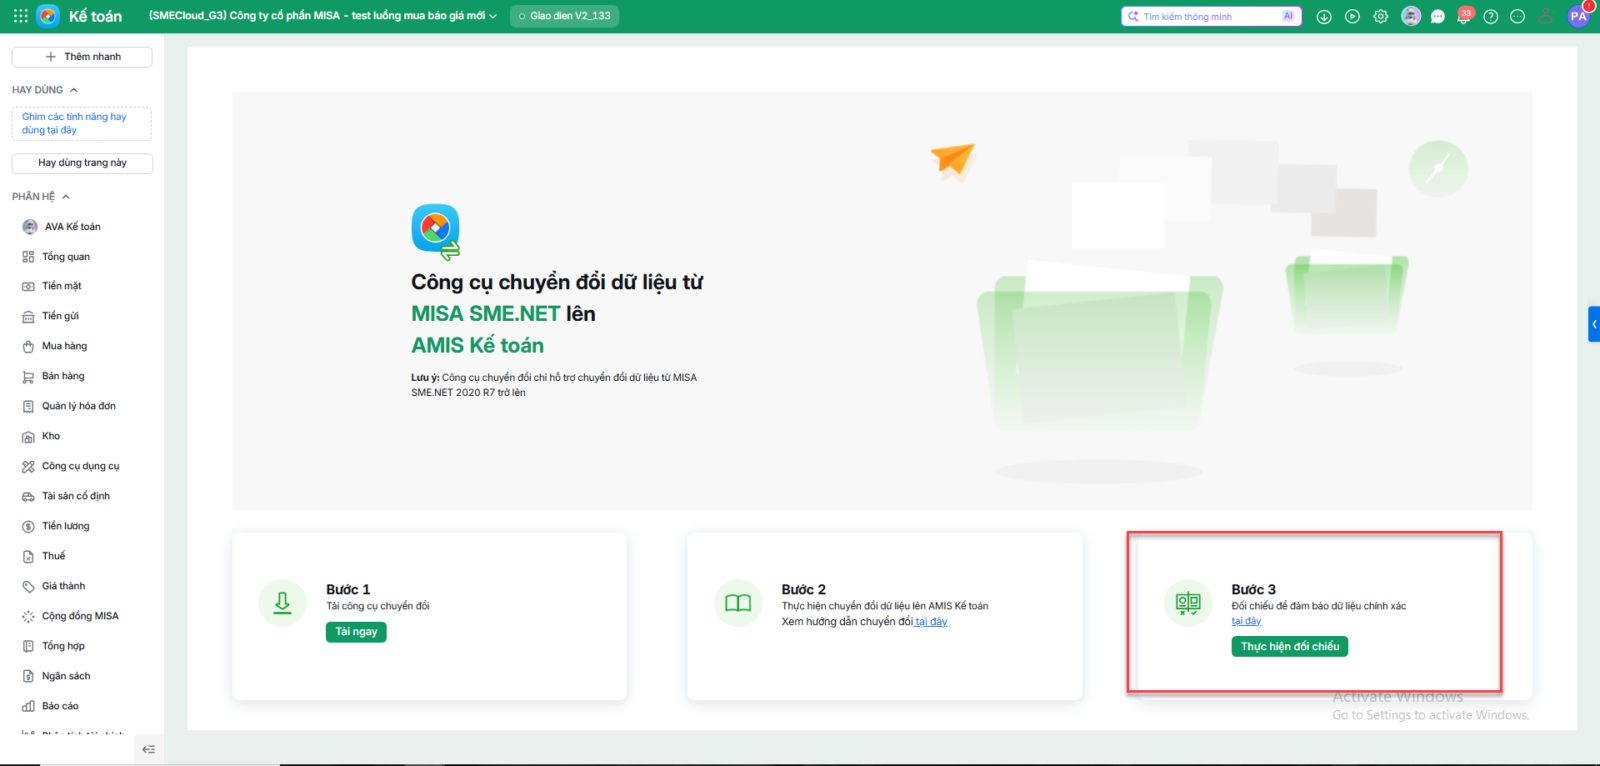Click Ghim các tính năng hay dùng placeholder

coord(82,123)
